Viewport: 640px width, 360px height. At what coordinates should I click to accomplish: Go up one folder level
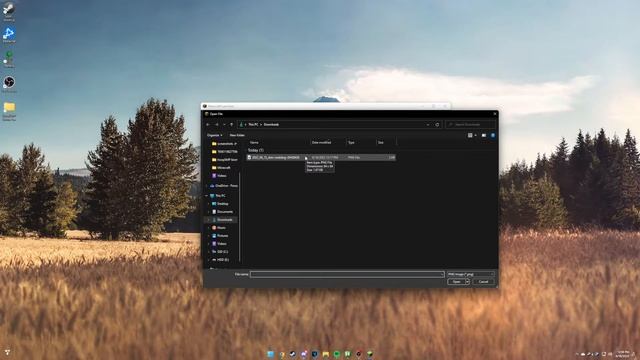231,124
